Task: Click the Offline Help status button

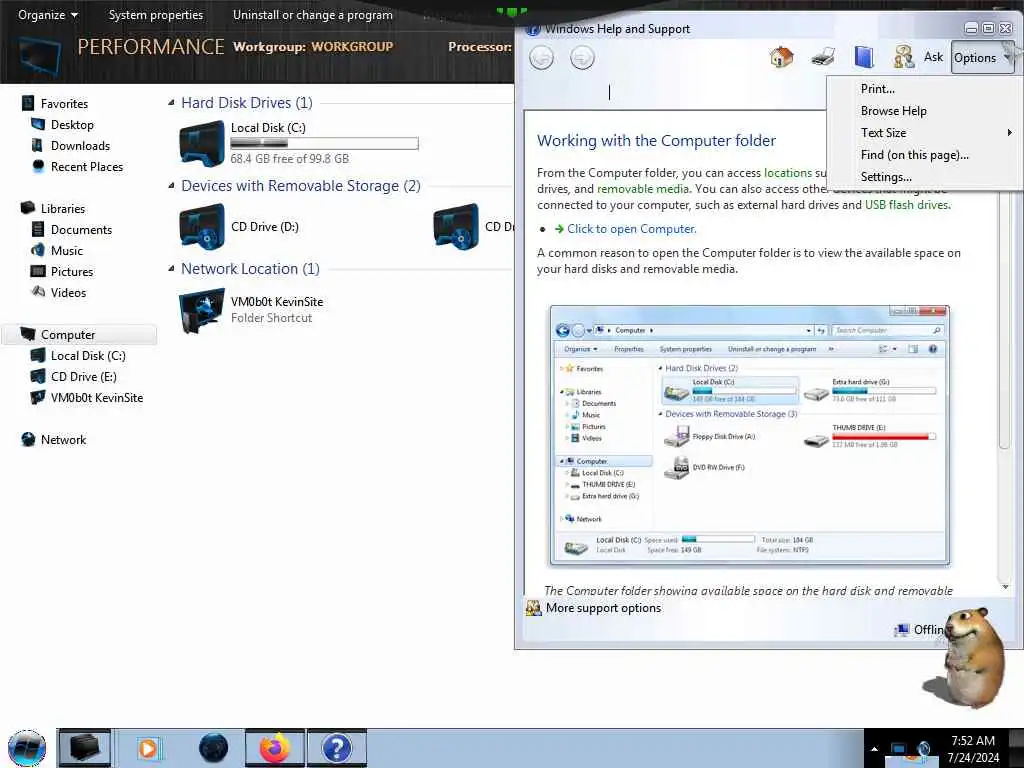Action: coord(921,630)
